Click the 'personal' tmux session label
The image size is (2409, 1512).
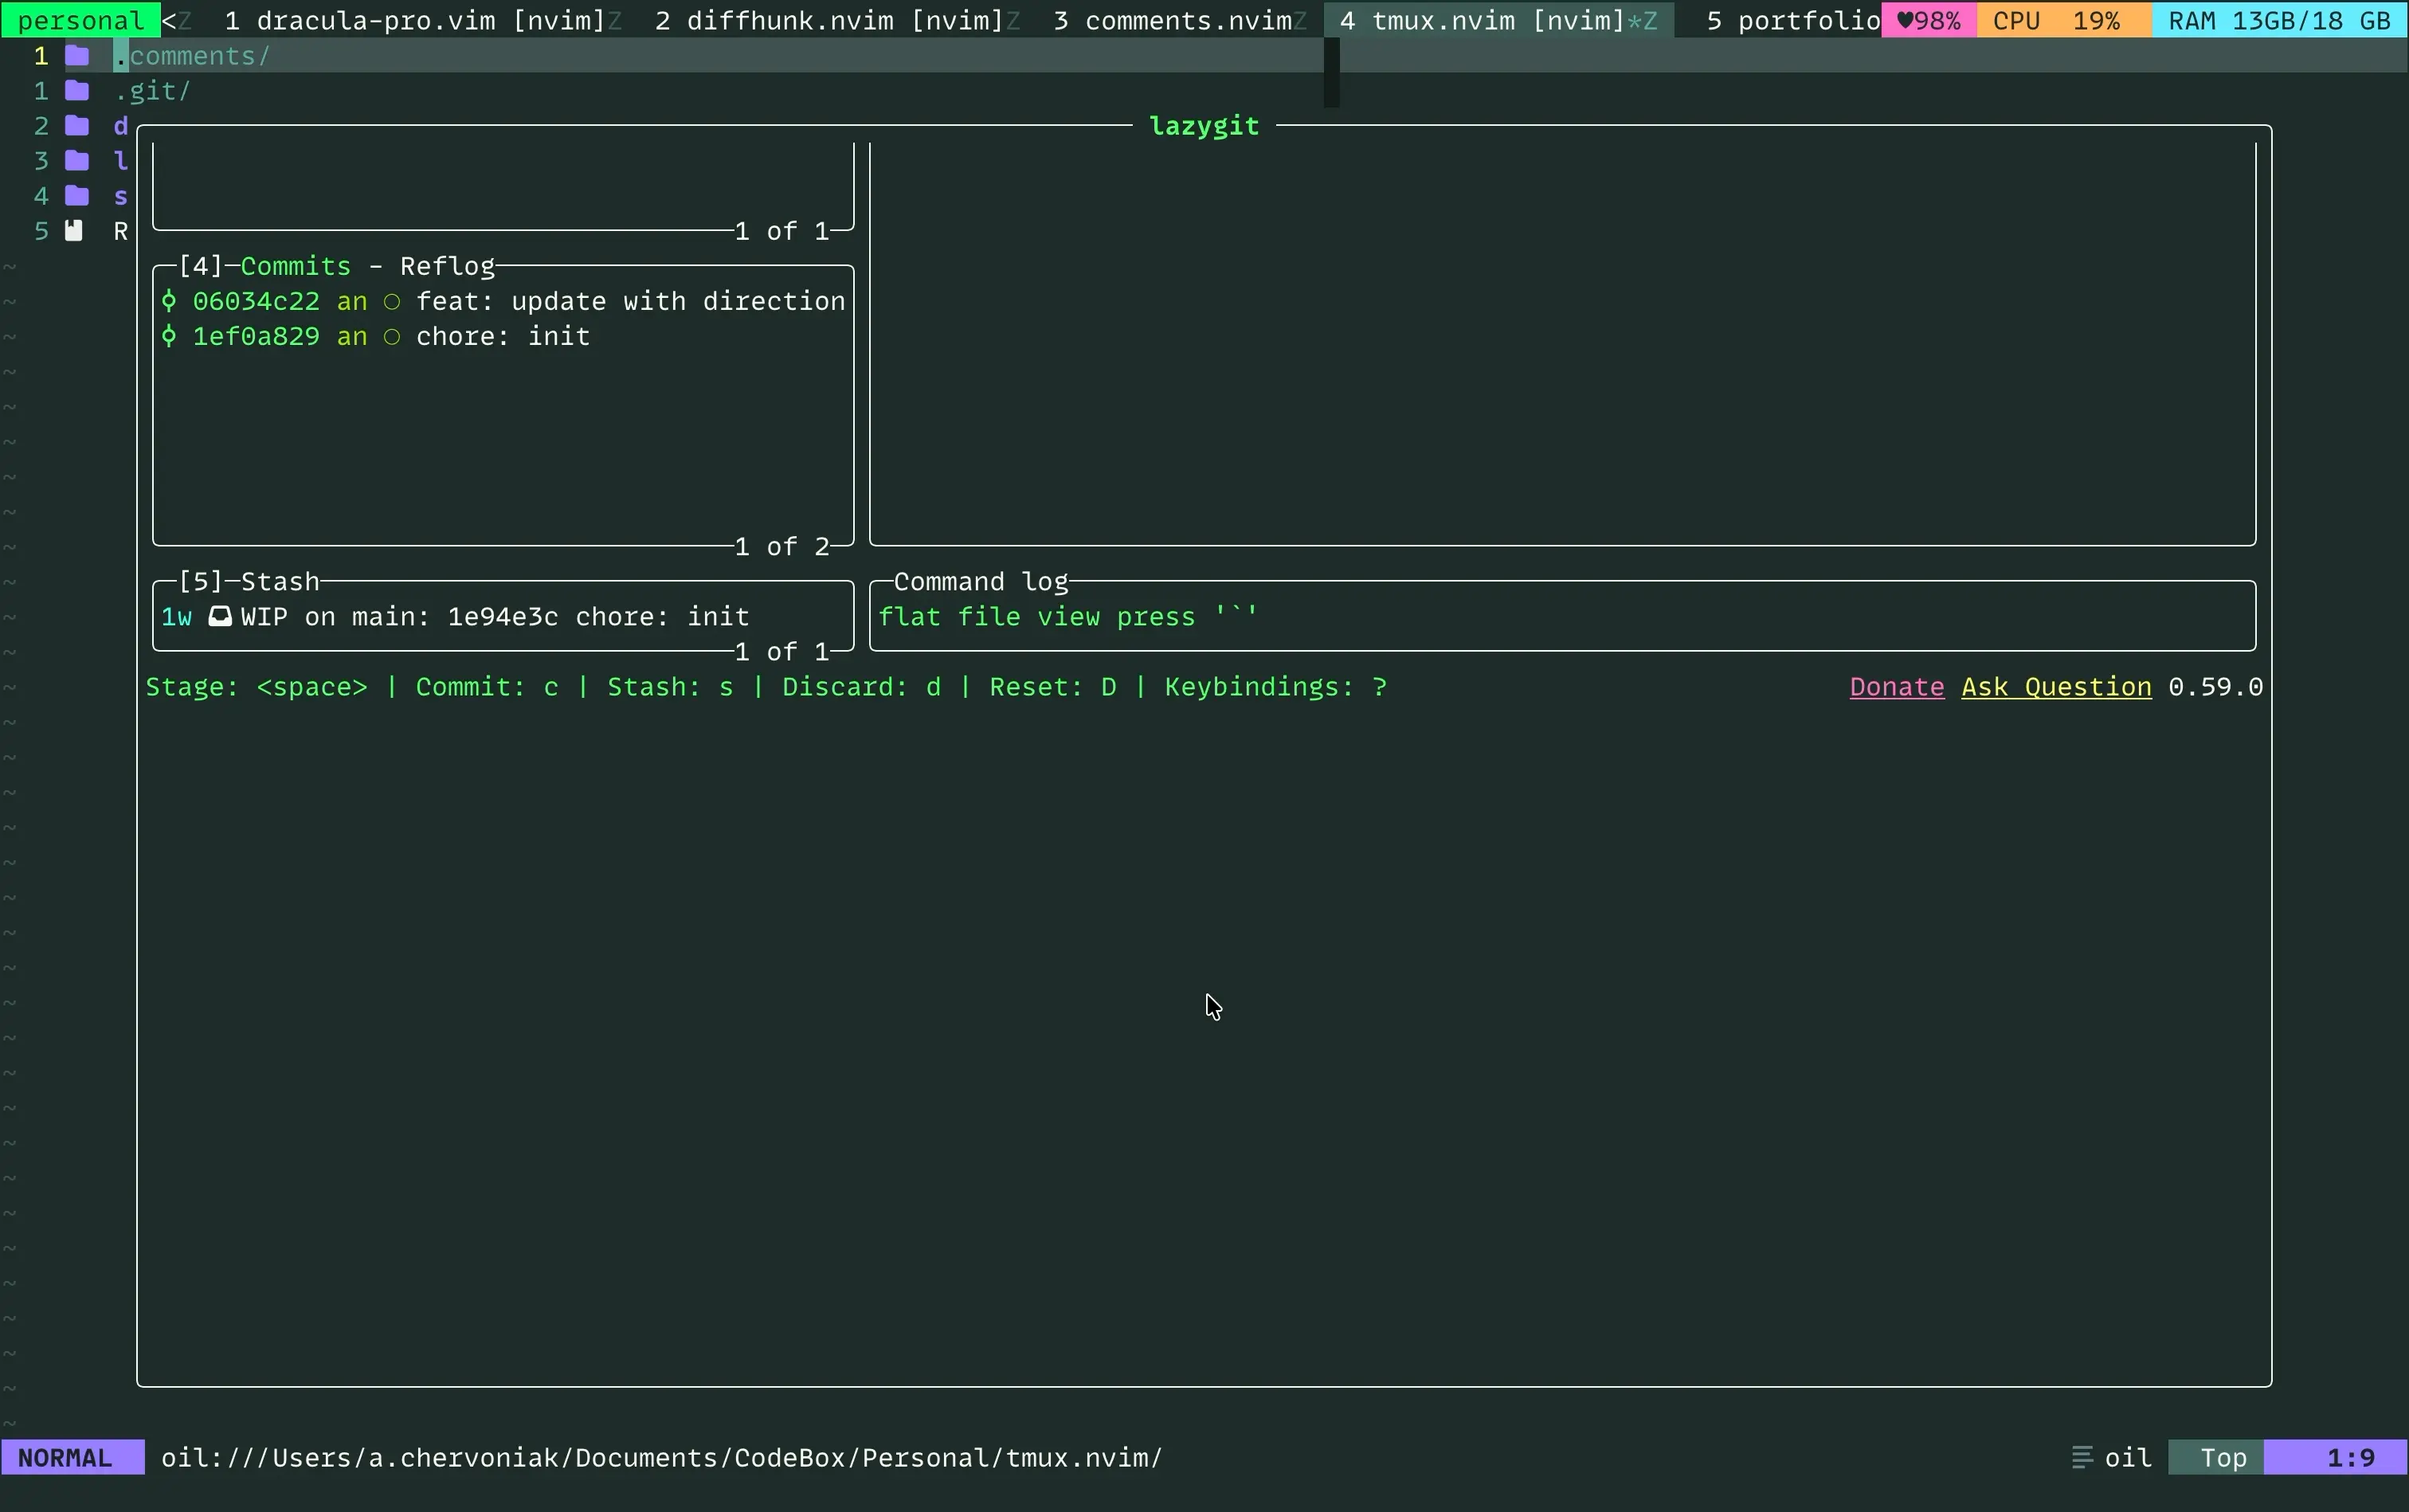pyautogui.click(x=80, y=20)
